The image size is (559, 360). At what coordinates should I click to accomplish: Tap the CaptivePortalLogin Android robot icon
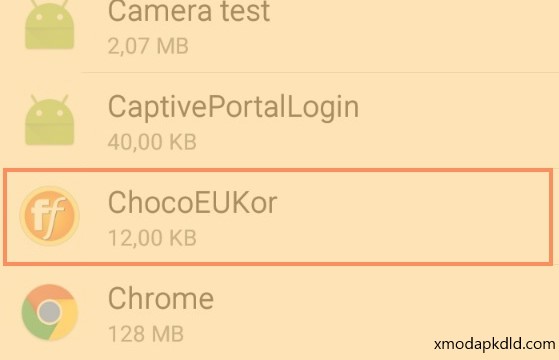pyautogui.click(x=50, y=120)
